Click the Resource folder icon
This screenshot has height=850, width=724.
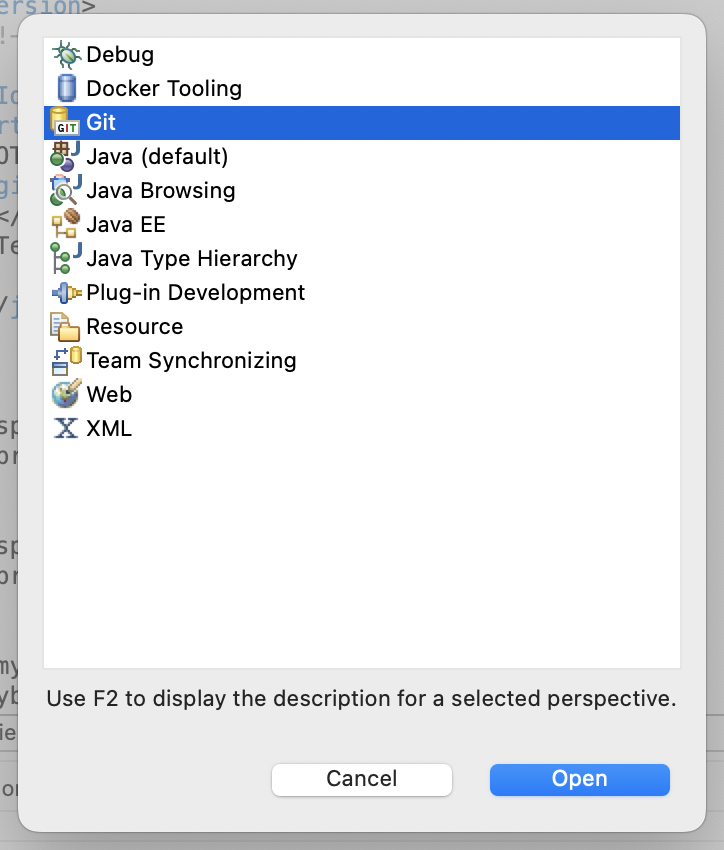click(65, 327)
